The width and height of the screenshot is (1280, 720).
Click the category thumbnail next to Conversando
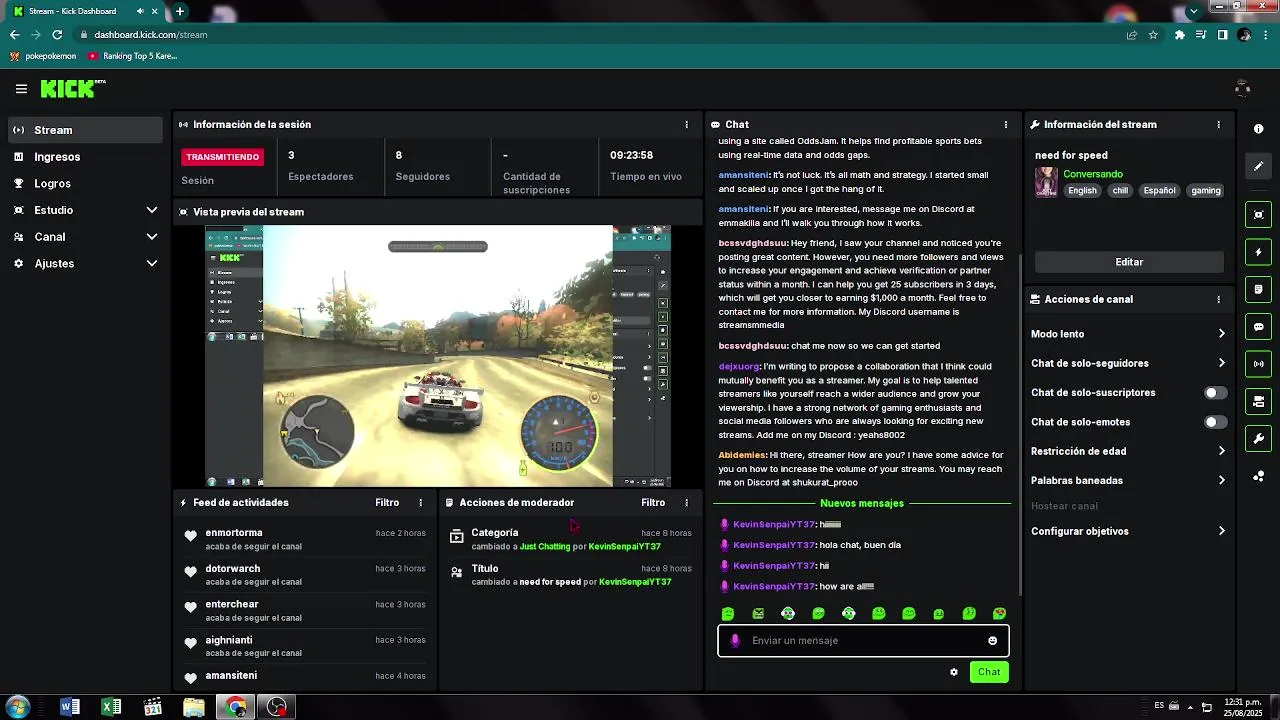coord(1046,182)
